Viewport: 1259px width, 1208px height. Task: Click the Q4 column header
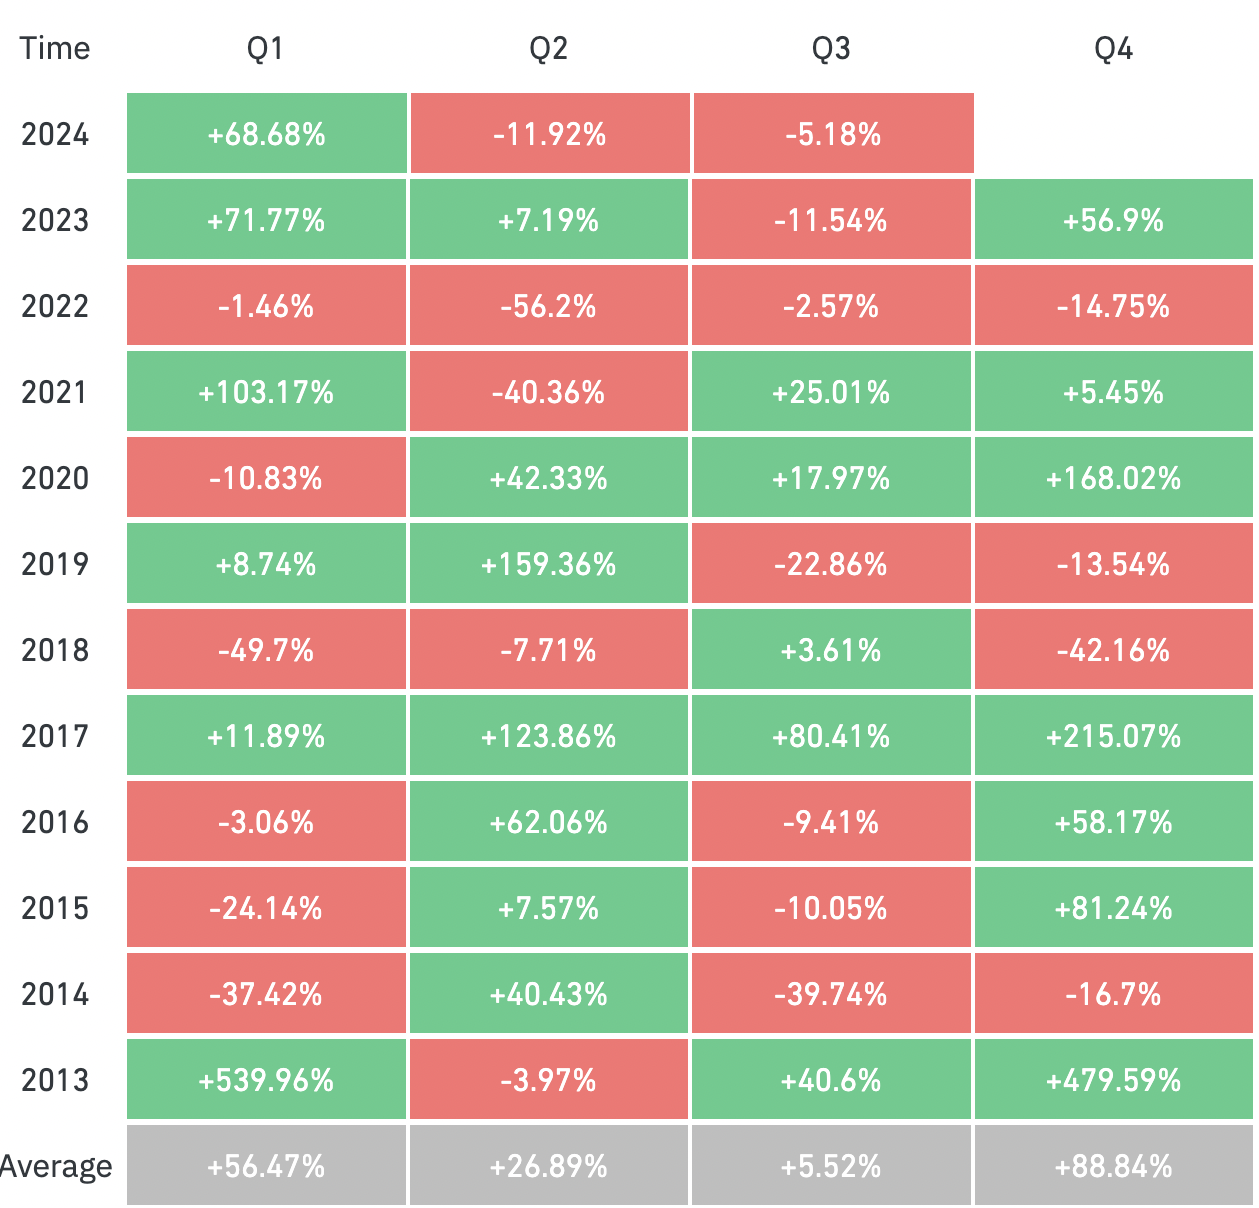1113,49
